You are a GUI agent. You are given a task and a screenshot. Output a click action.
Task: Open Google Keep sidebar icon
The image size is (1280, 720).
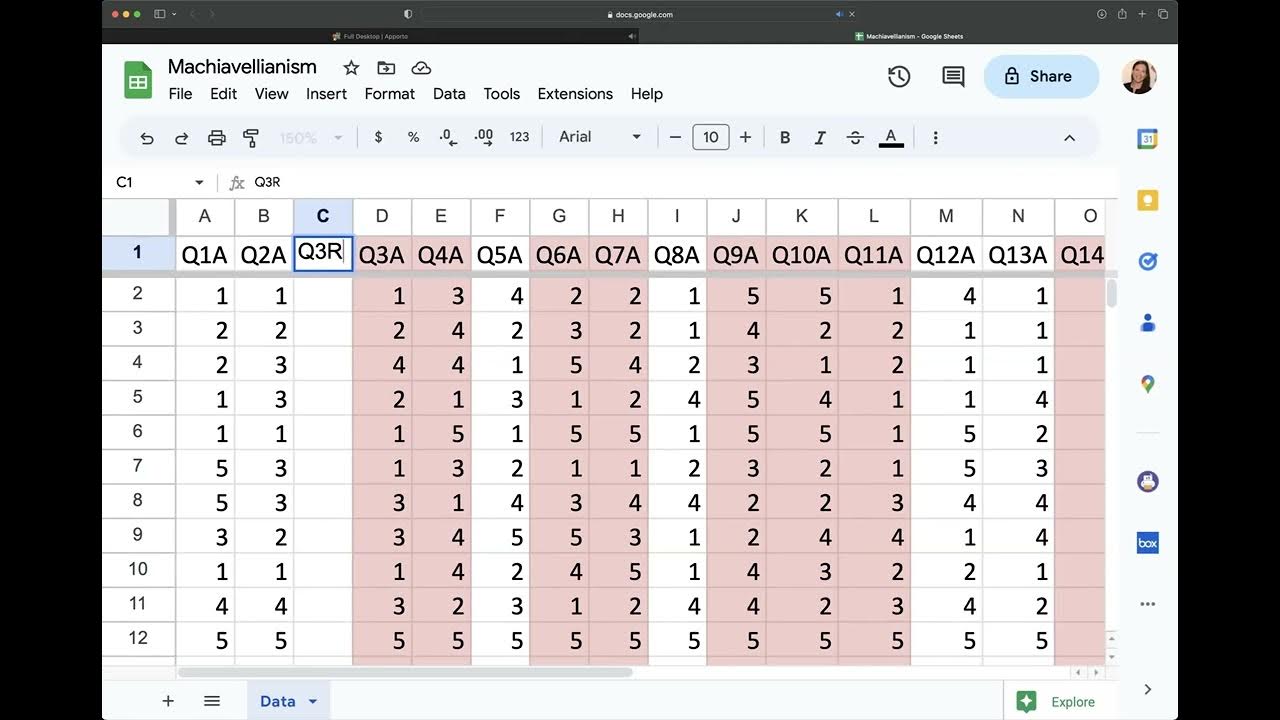click(x=1147, y=200)
